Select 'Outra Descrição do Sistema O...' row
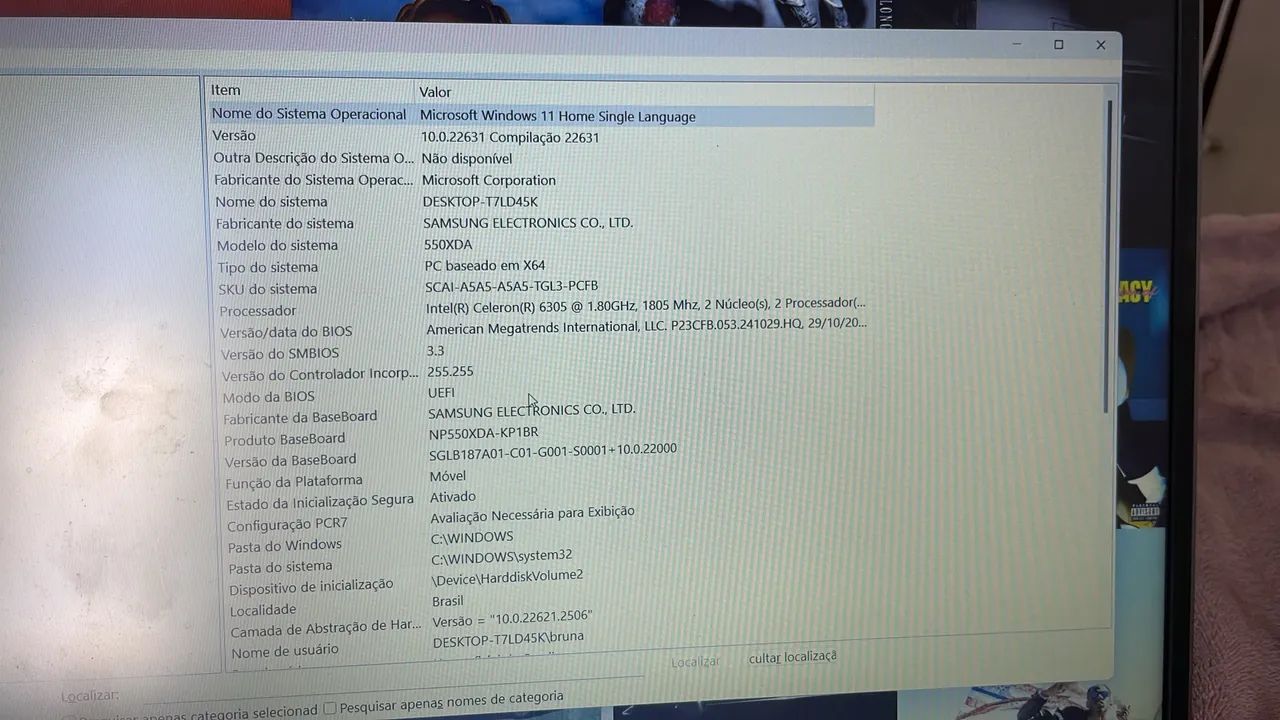Screen dimensions: 1280x720 coord(313,158)
